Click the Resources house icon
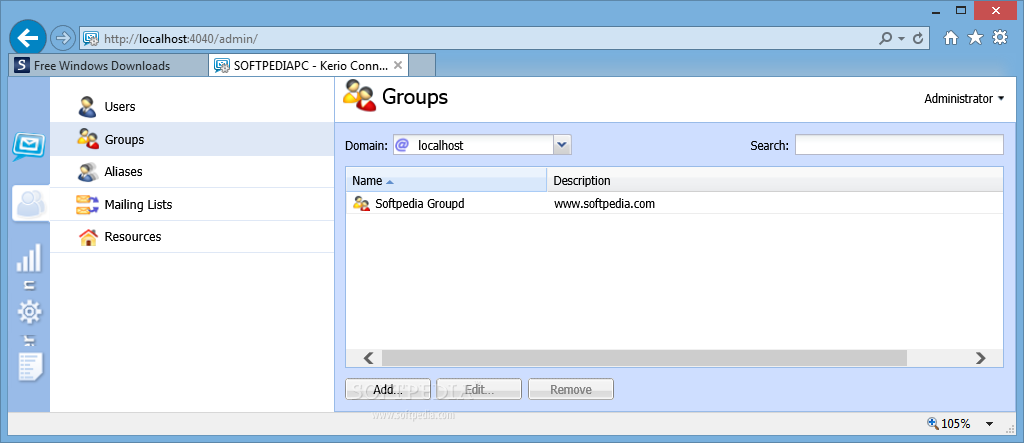This screenshot has height=443, width=1024. click(x=88, y=237)
